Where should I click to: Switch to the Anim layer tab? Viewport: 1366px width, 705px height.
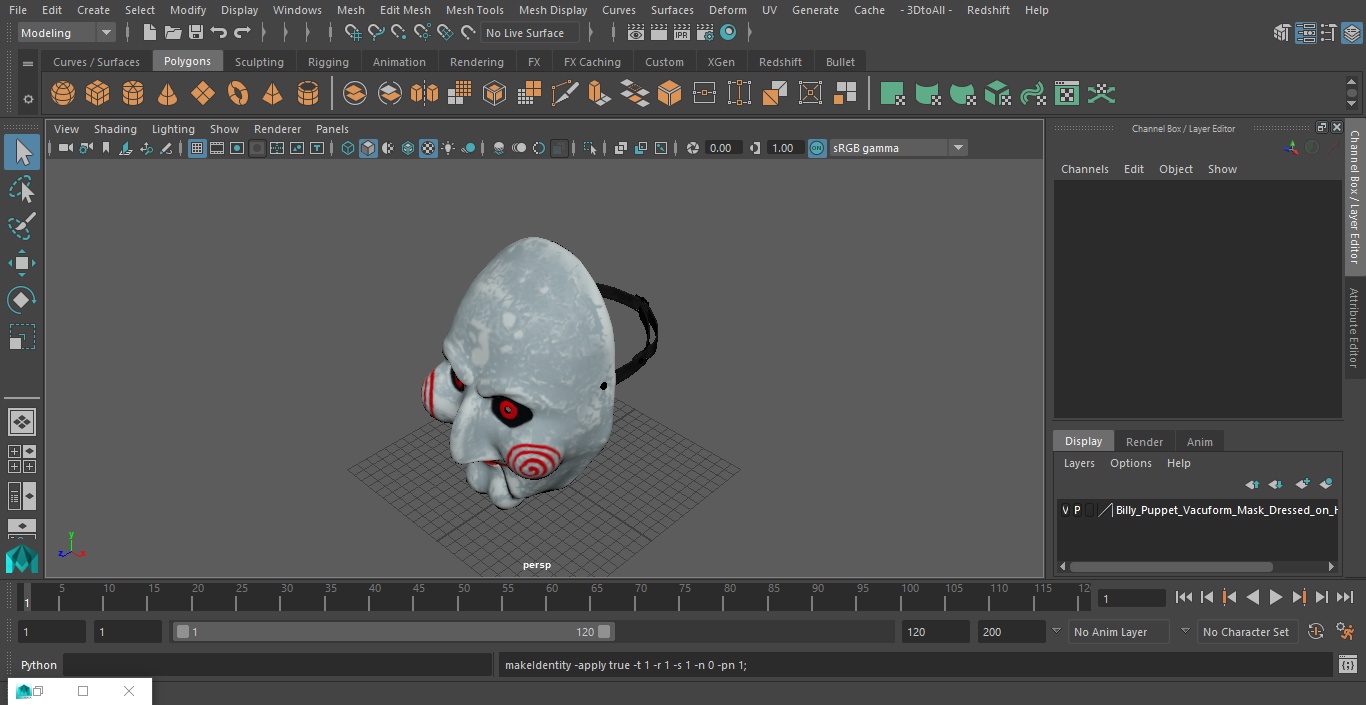click(x=1199, y=442)
